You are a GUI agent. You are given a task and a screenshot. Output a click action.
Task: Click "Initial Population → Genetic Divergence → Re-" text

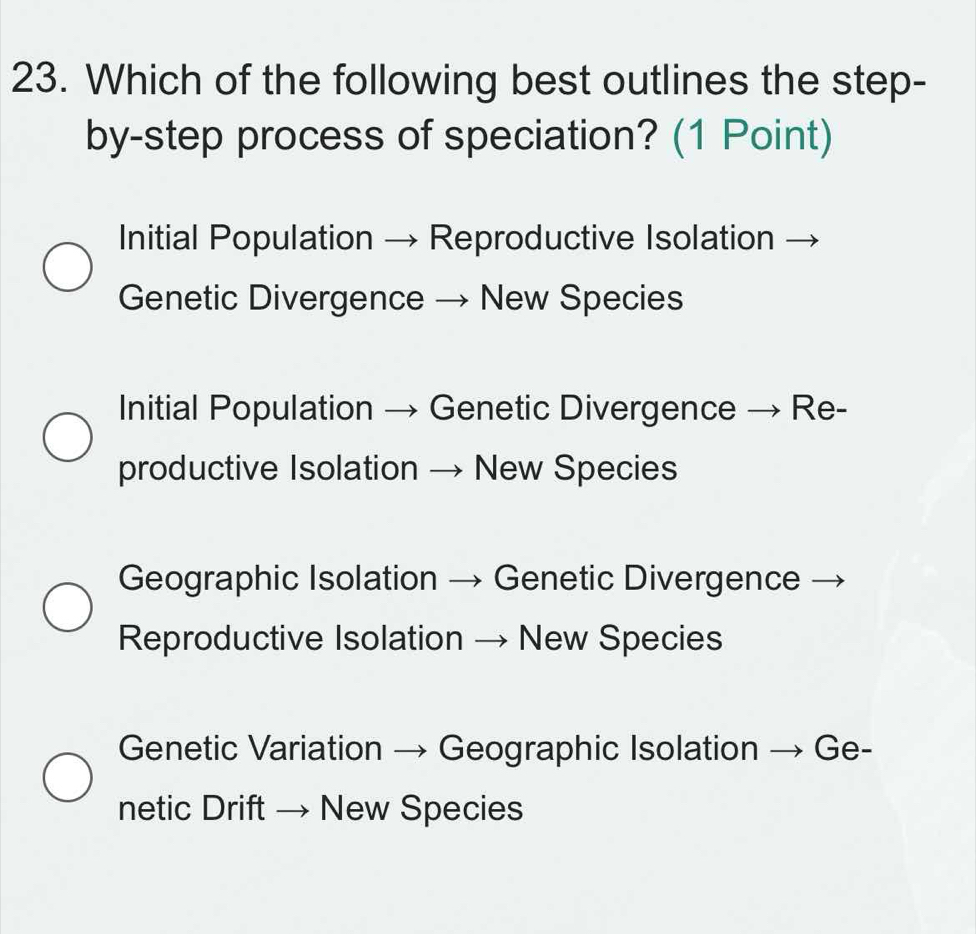[480, 409]
